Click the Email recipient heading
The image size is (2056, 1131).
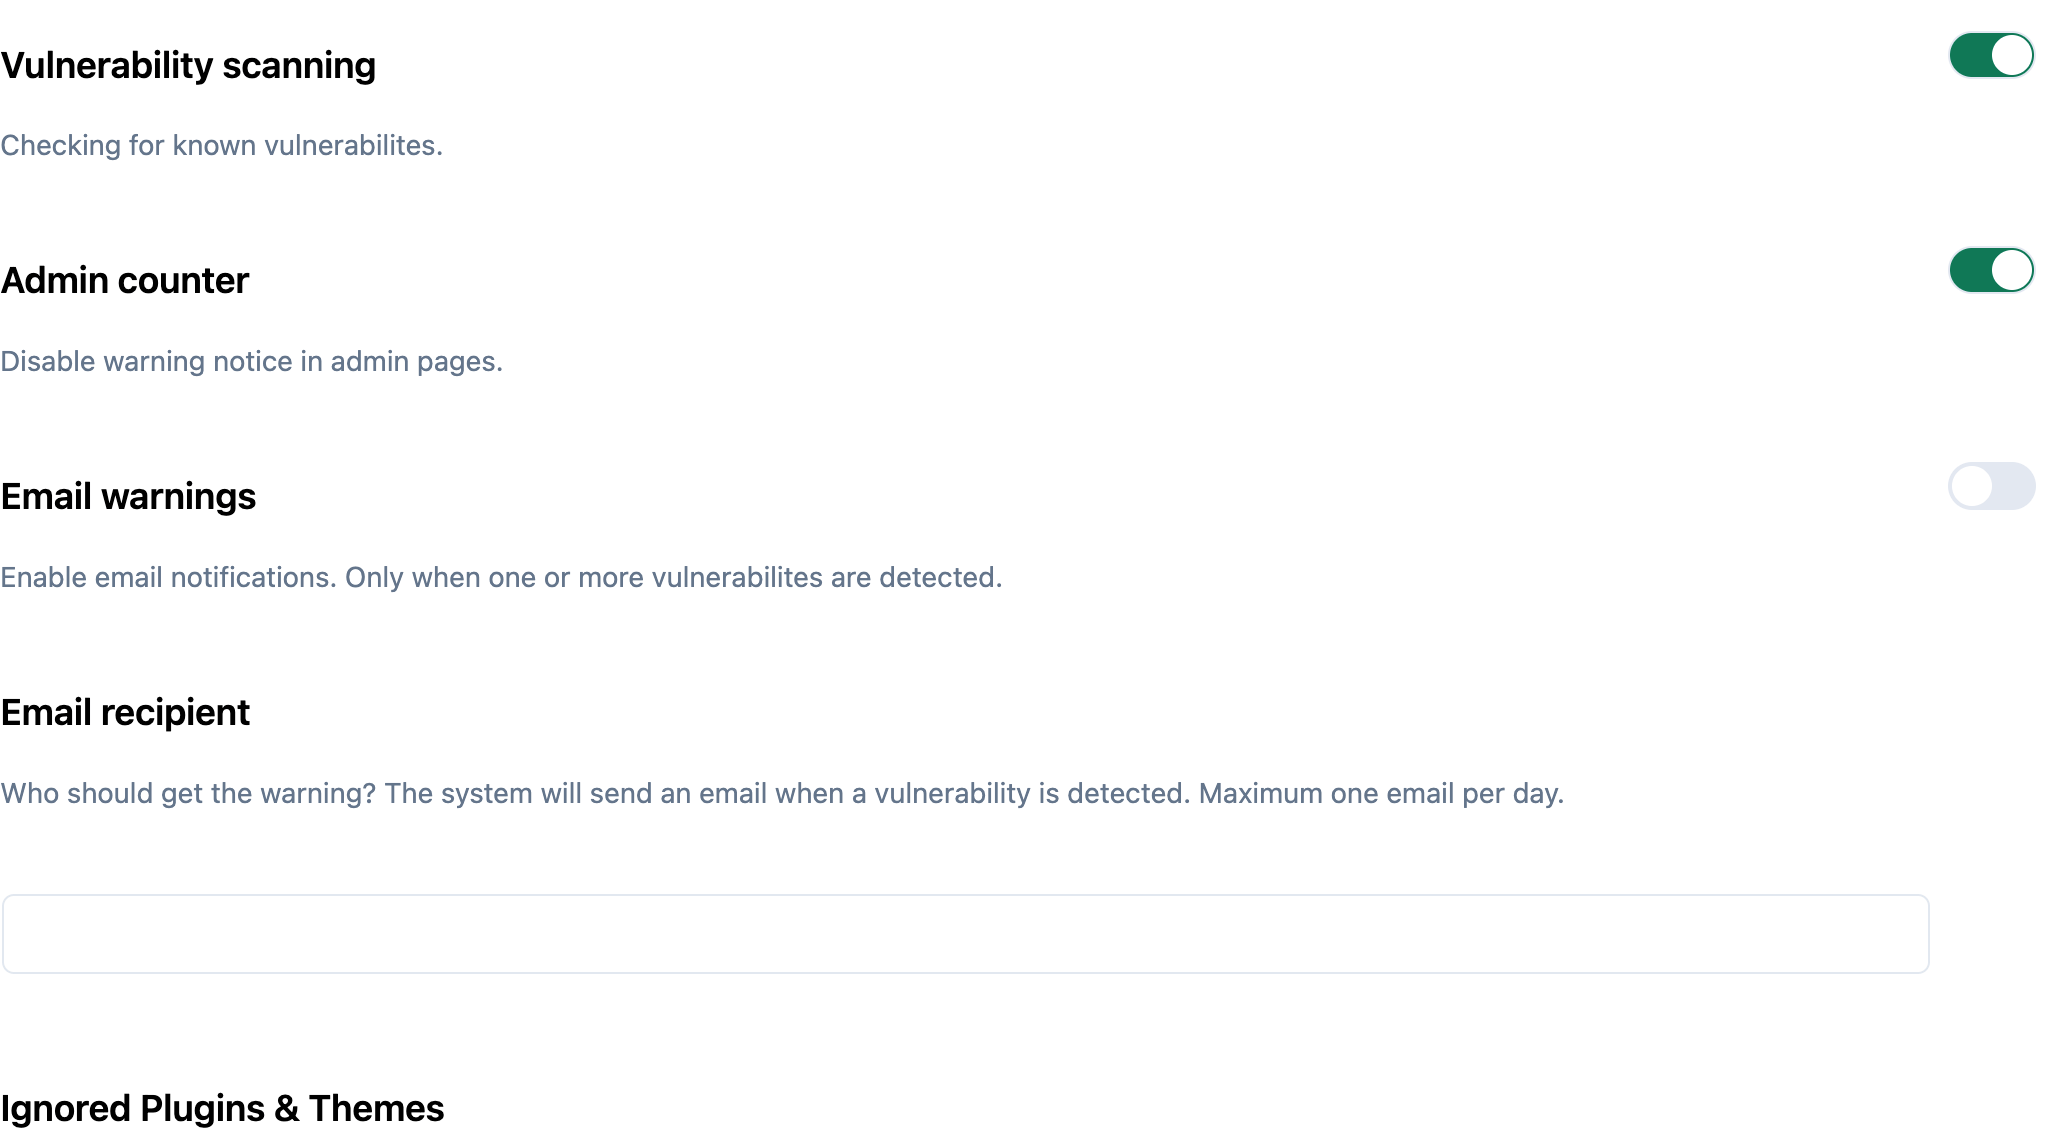point(125,713)
